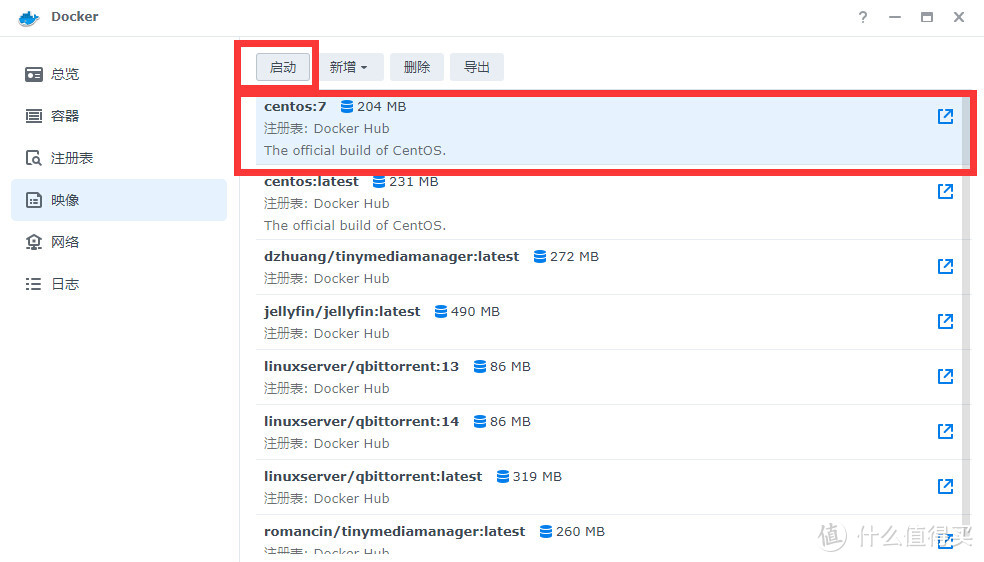Click size database icon beside centos:7

[x=346, y=107]
